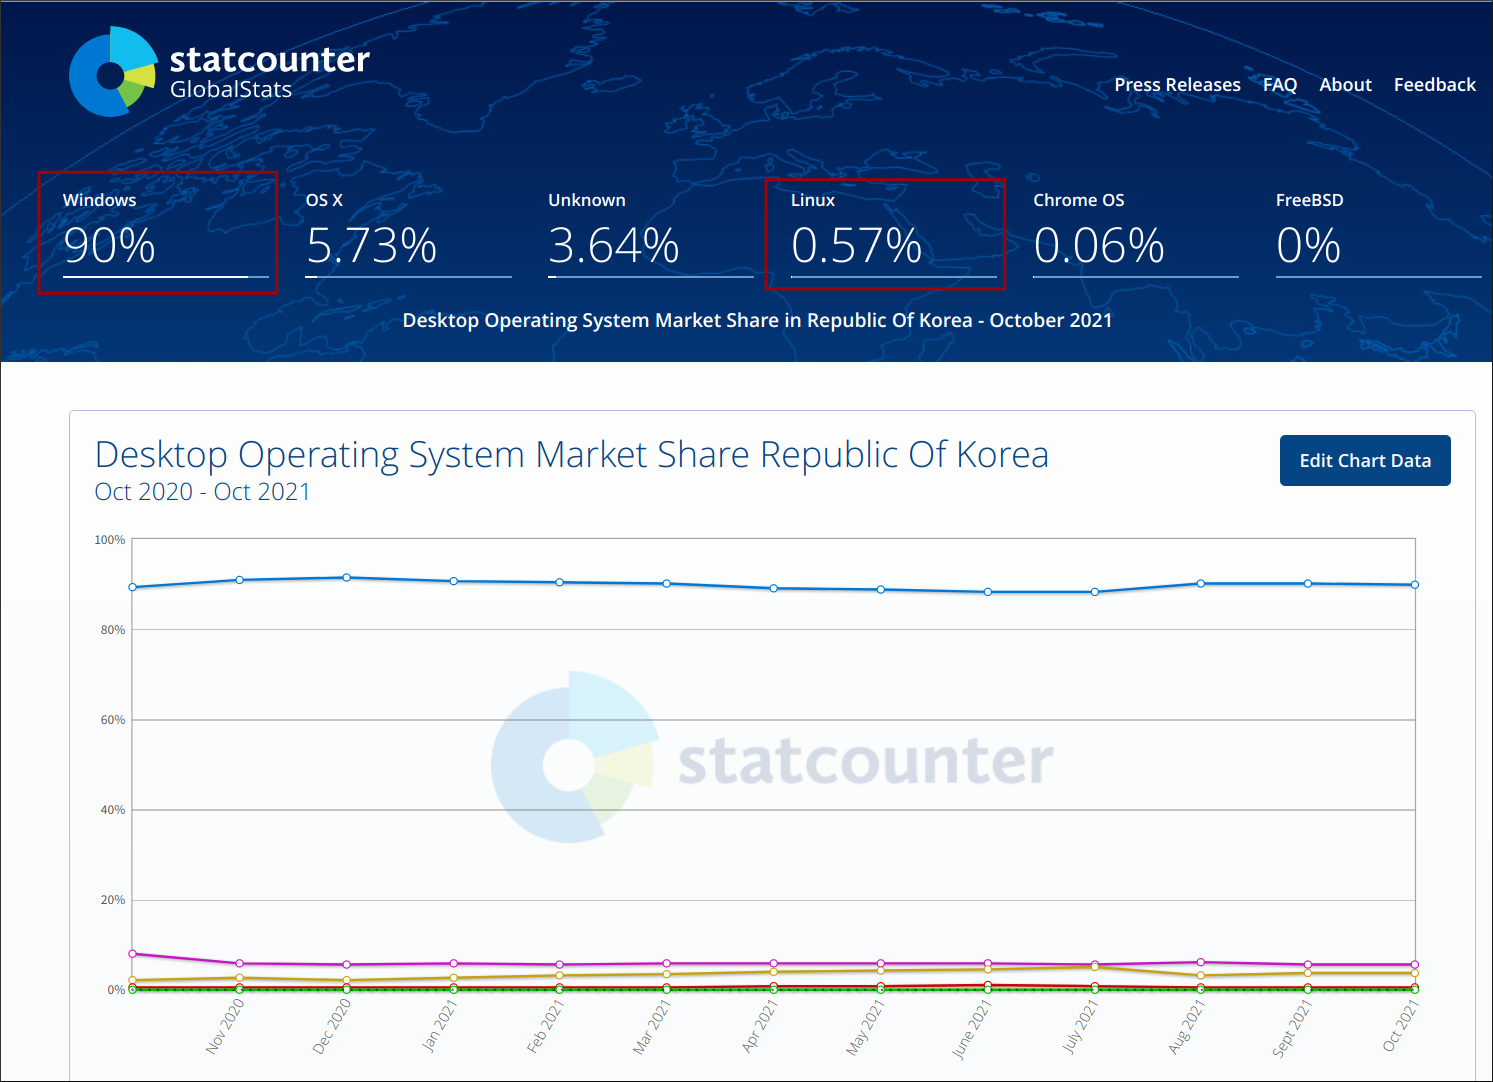This screenshot has width=1493, height=1082.
Task: Click the magenta OS X line point at Aug 2021
Action: click(x=1201, y=962)
